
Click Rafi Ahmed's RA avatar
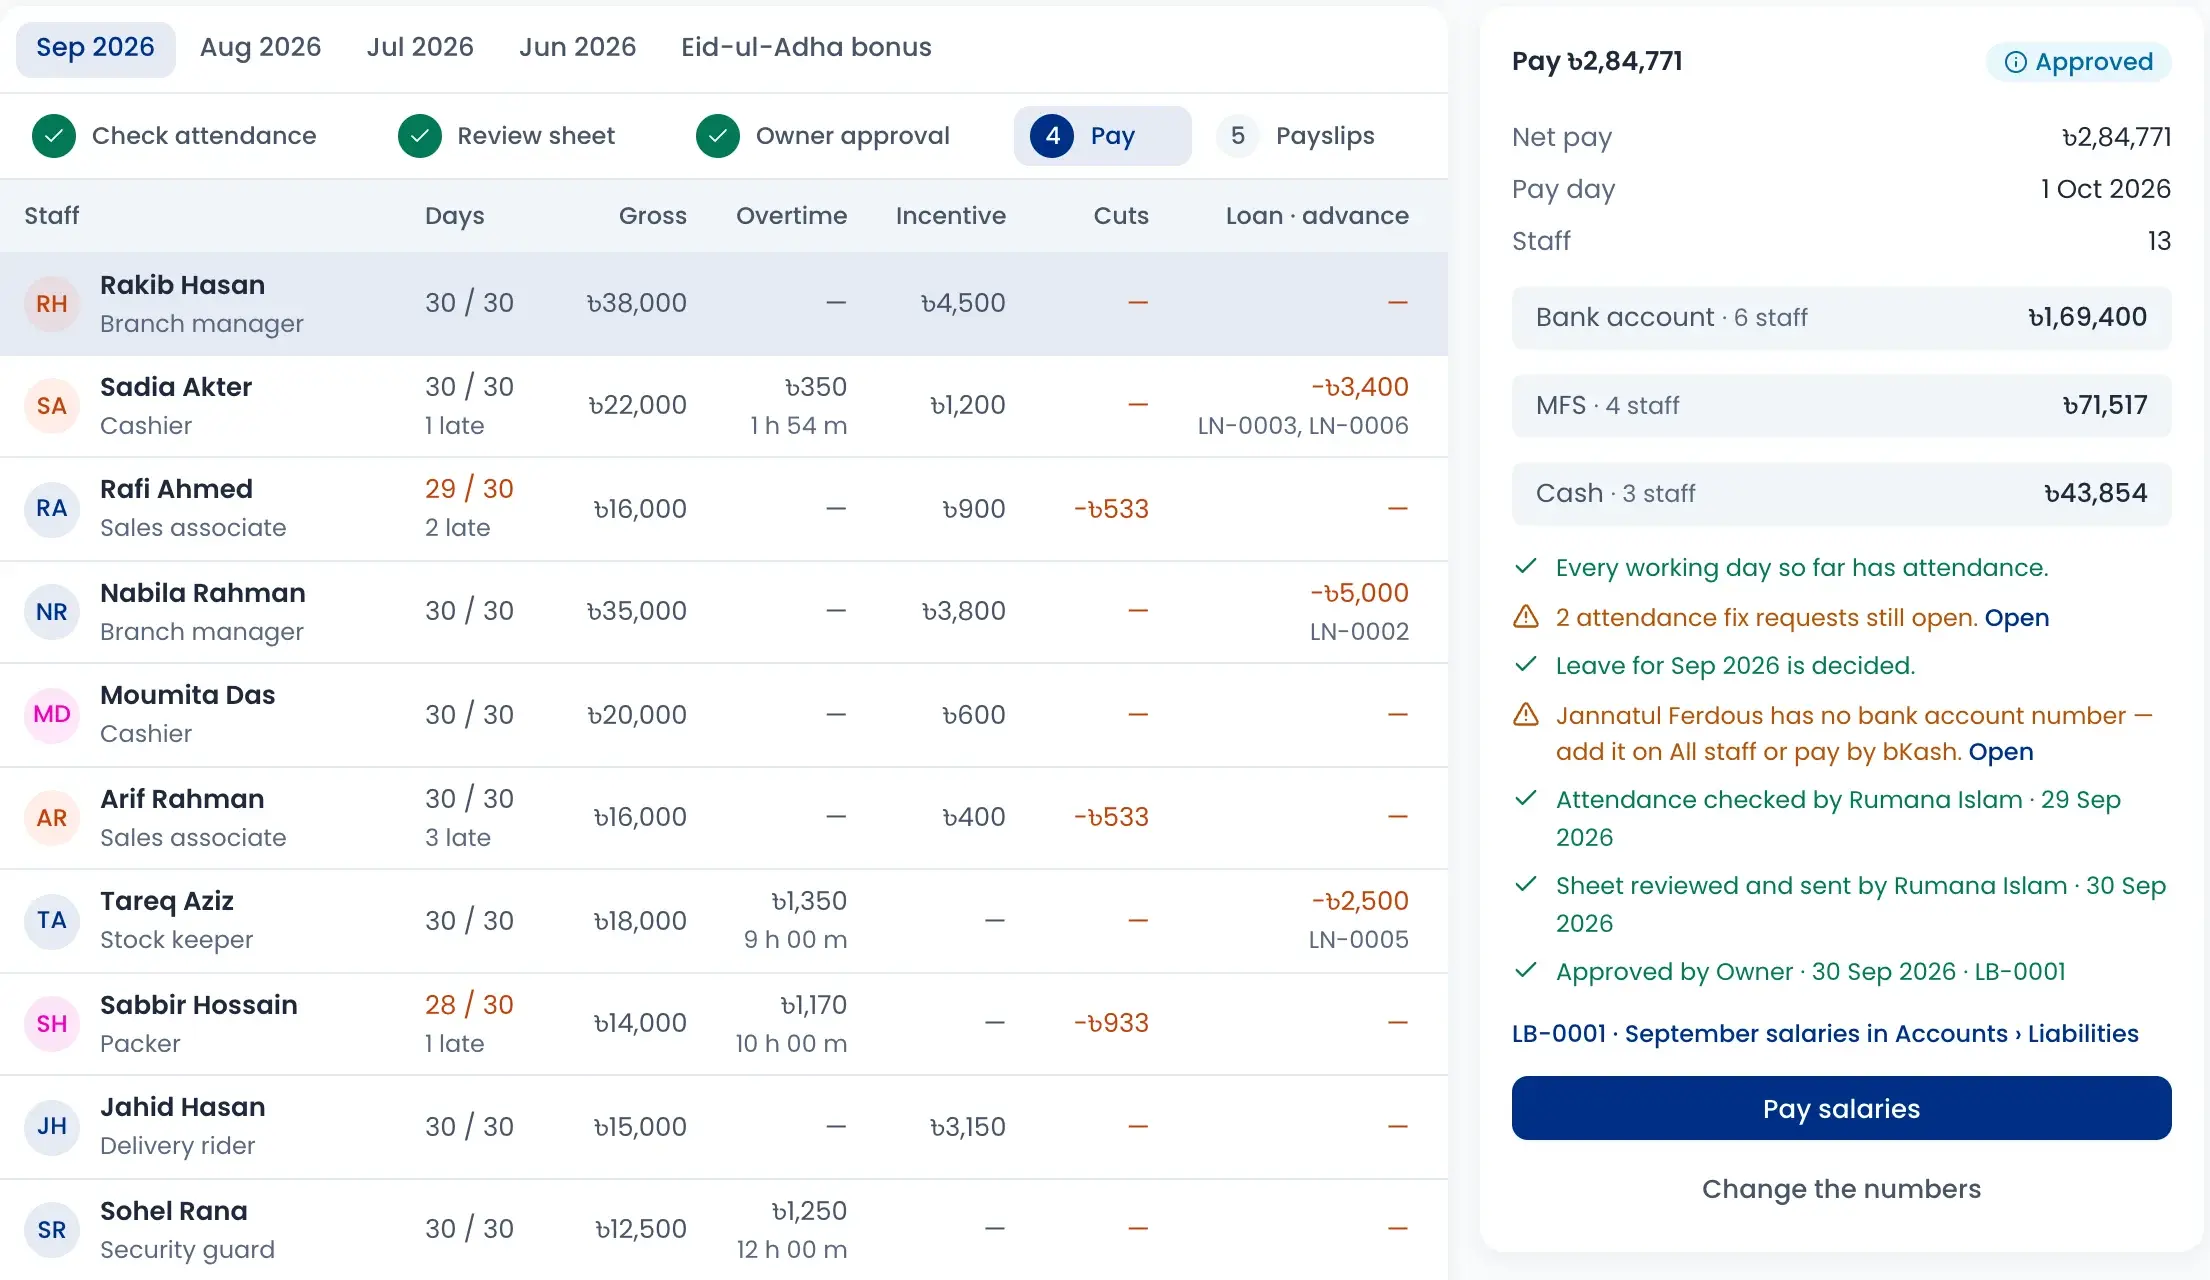point(52,508)
